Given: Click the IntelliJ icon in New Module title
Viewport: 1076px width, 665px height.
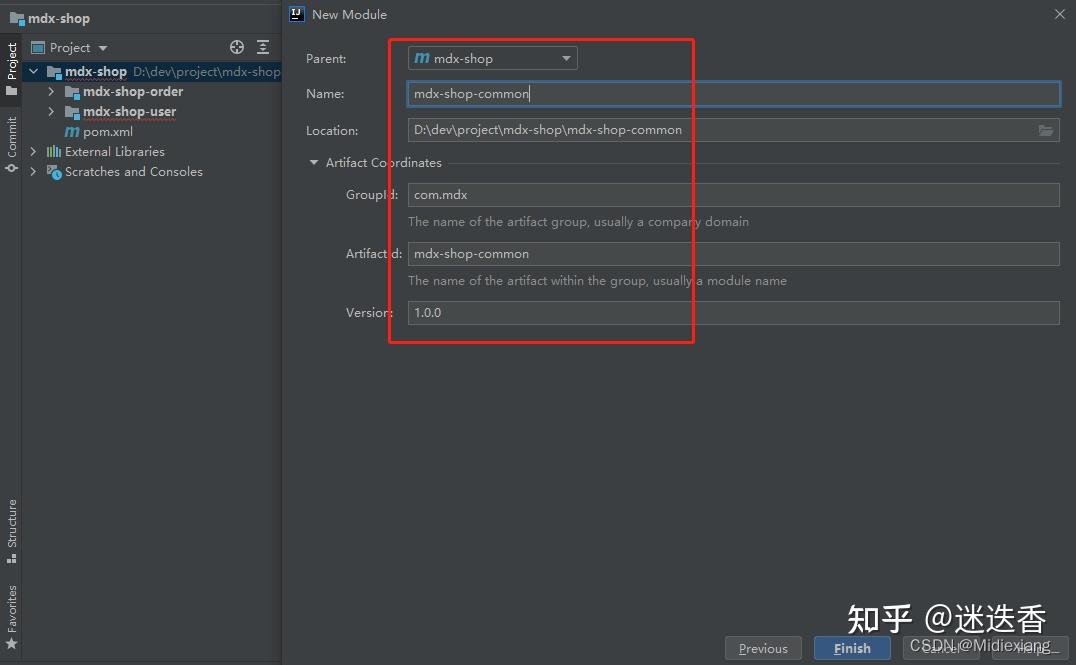Looking at the screenshot, I should pos(296,14).
